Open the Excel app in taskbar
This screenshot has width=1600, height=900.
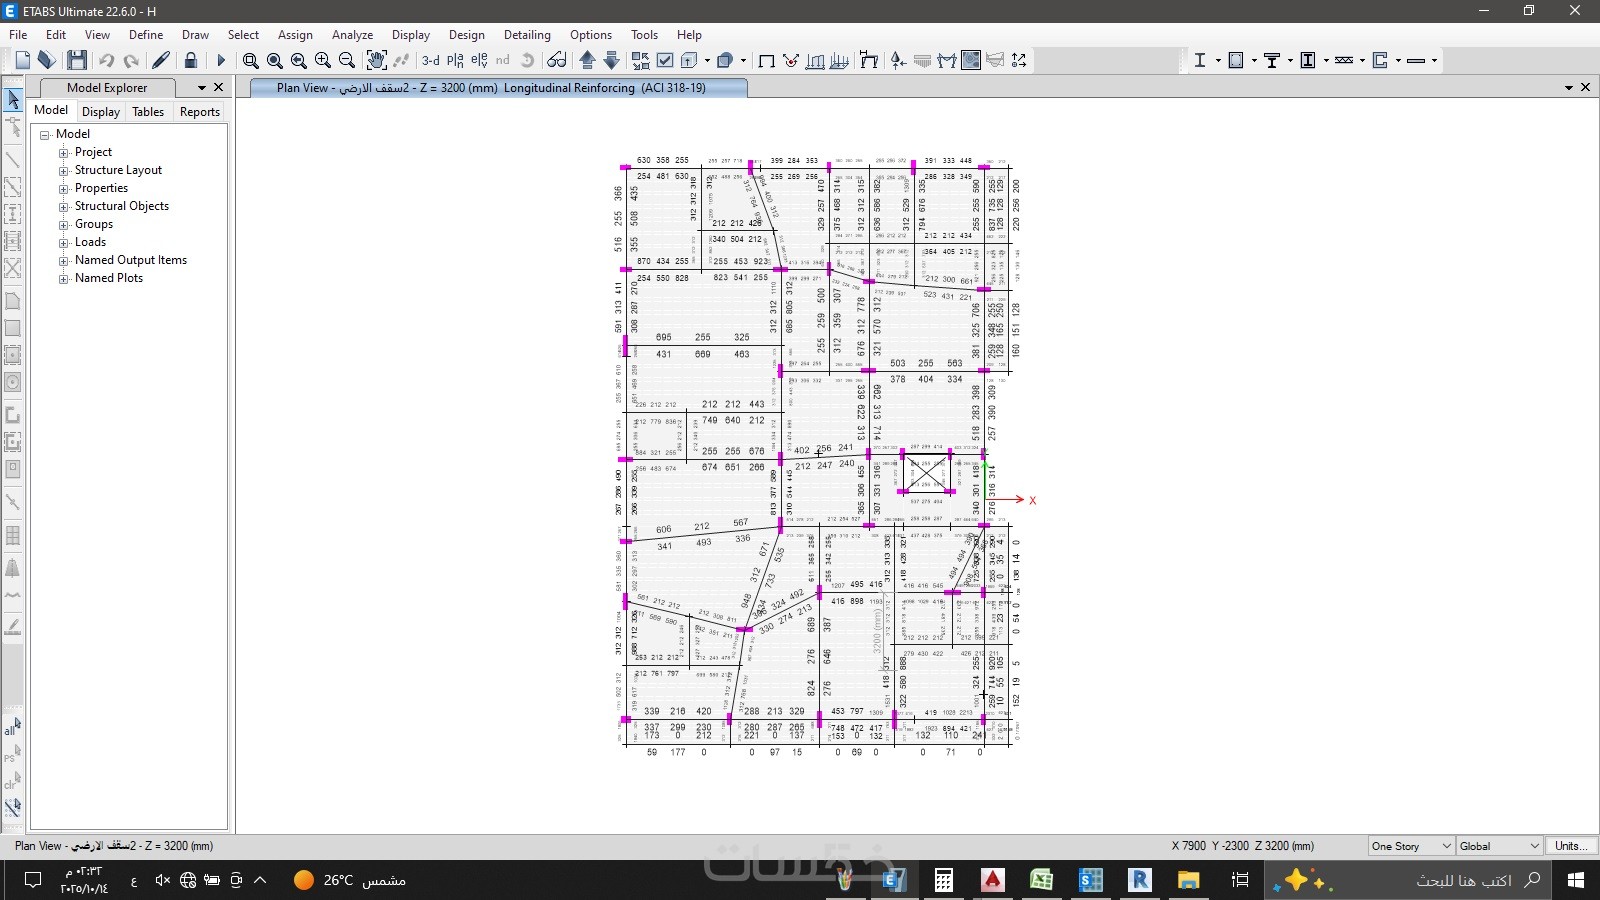(x=1041, y=880)
